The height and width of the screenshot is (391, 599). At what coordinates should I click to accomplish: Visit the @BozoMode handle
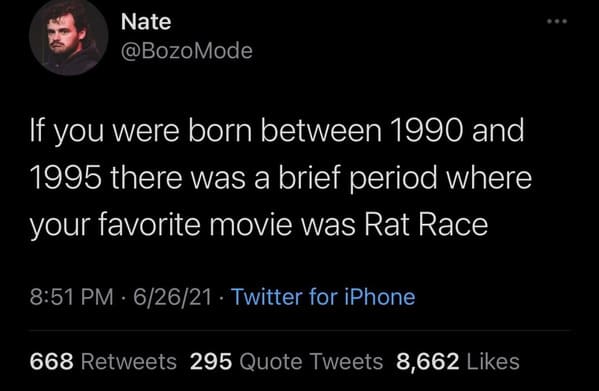click(187, 51)
